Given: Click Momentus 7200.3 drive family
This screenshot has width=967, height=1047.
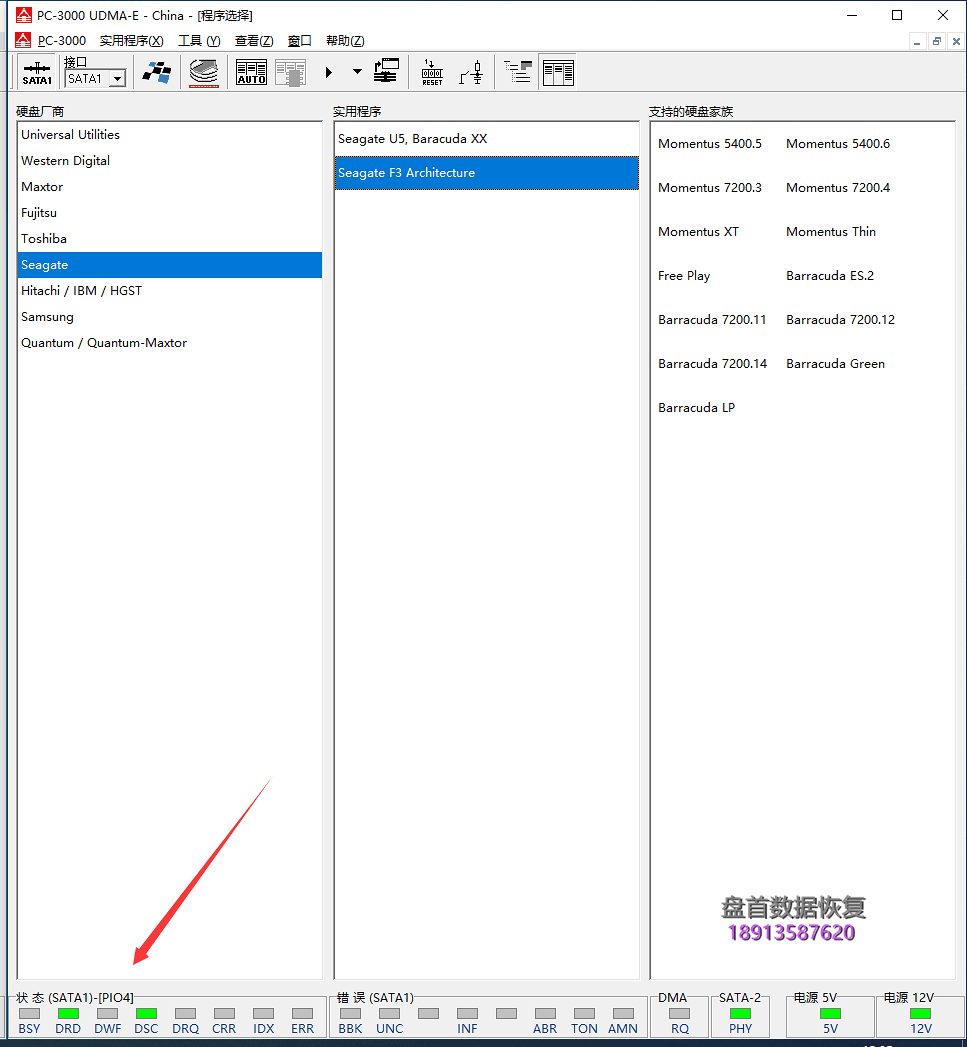Looking at the screenshot, I should (710, 188).
